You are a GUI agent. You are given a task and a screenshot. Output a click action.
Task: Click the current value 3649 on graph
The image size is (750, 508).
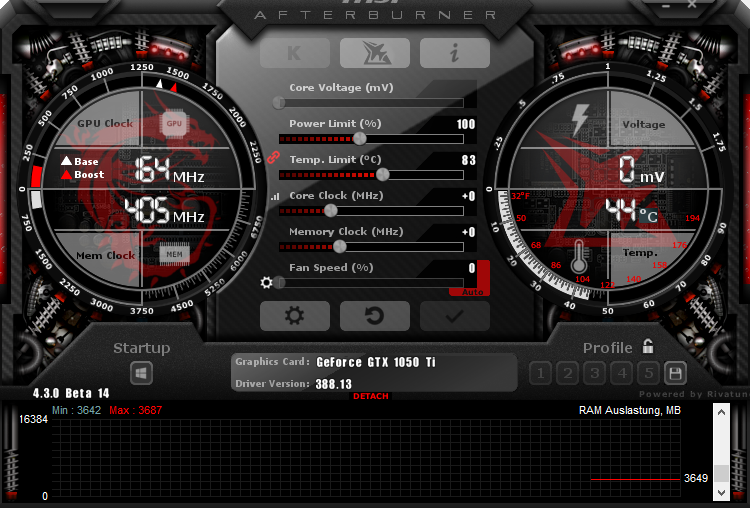click(696, 478)
